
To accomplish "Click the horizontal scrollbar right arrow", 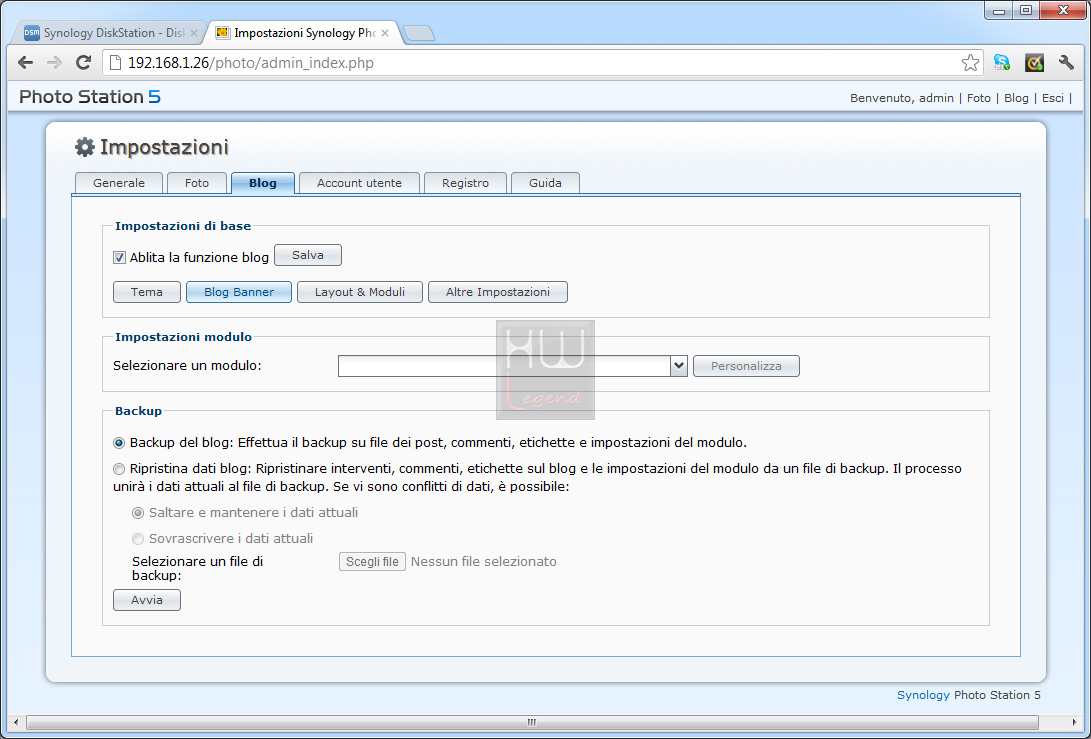I will 1074,722.
